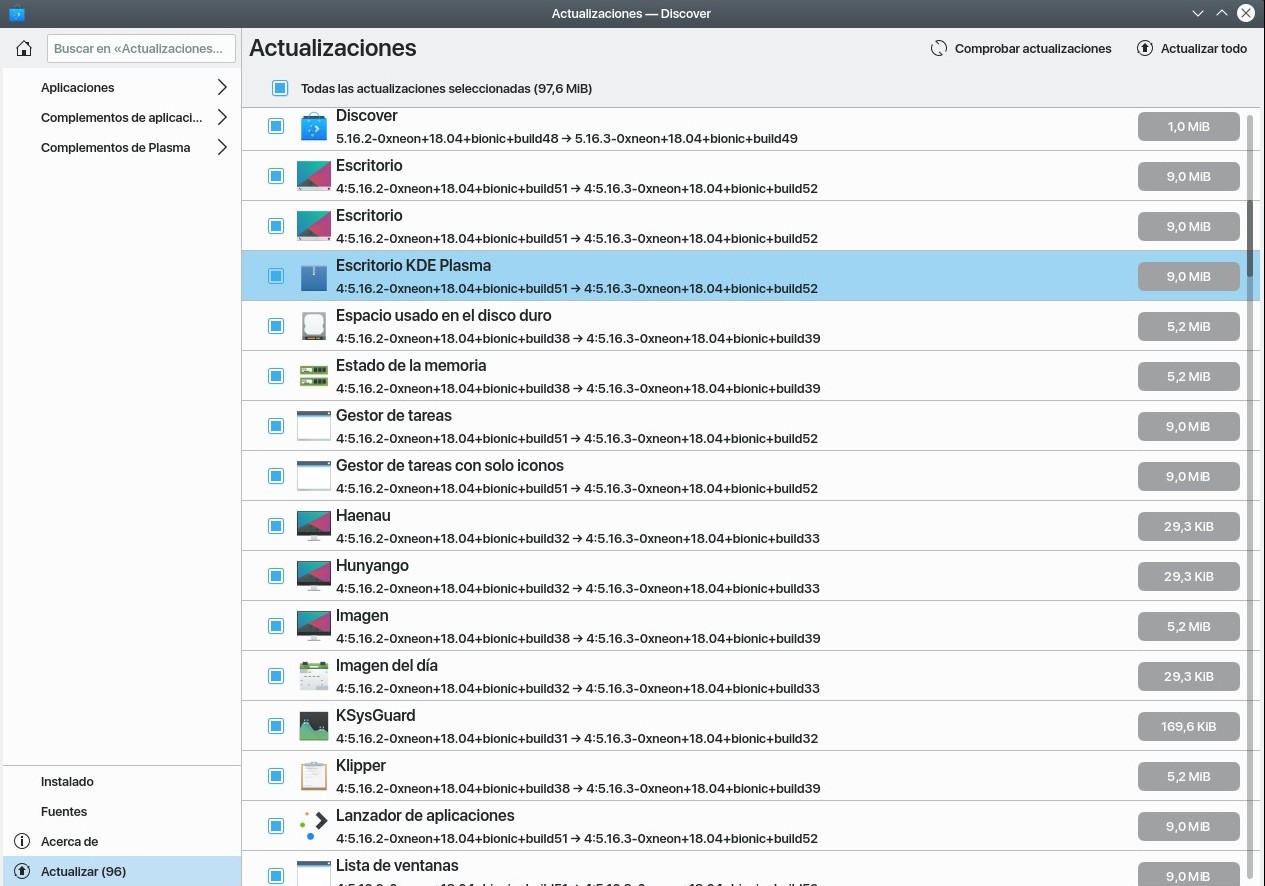This screenshot has height=886, width=1265.
Task: Select the KSysGuard application icon
Action: click(313, 726)
